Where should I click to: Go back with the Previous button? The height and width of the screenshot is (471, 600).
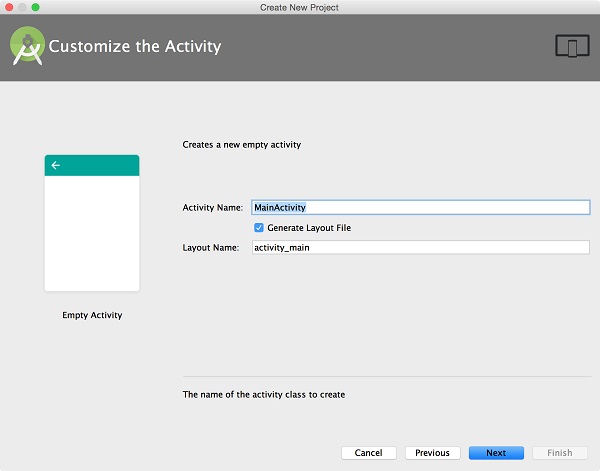point(432,453)
